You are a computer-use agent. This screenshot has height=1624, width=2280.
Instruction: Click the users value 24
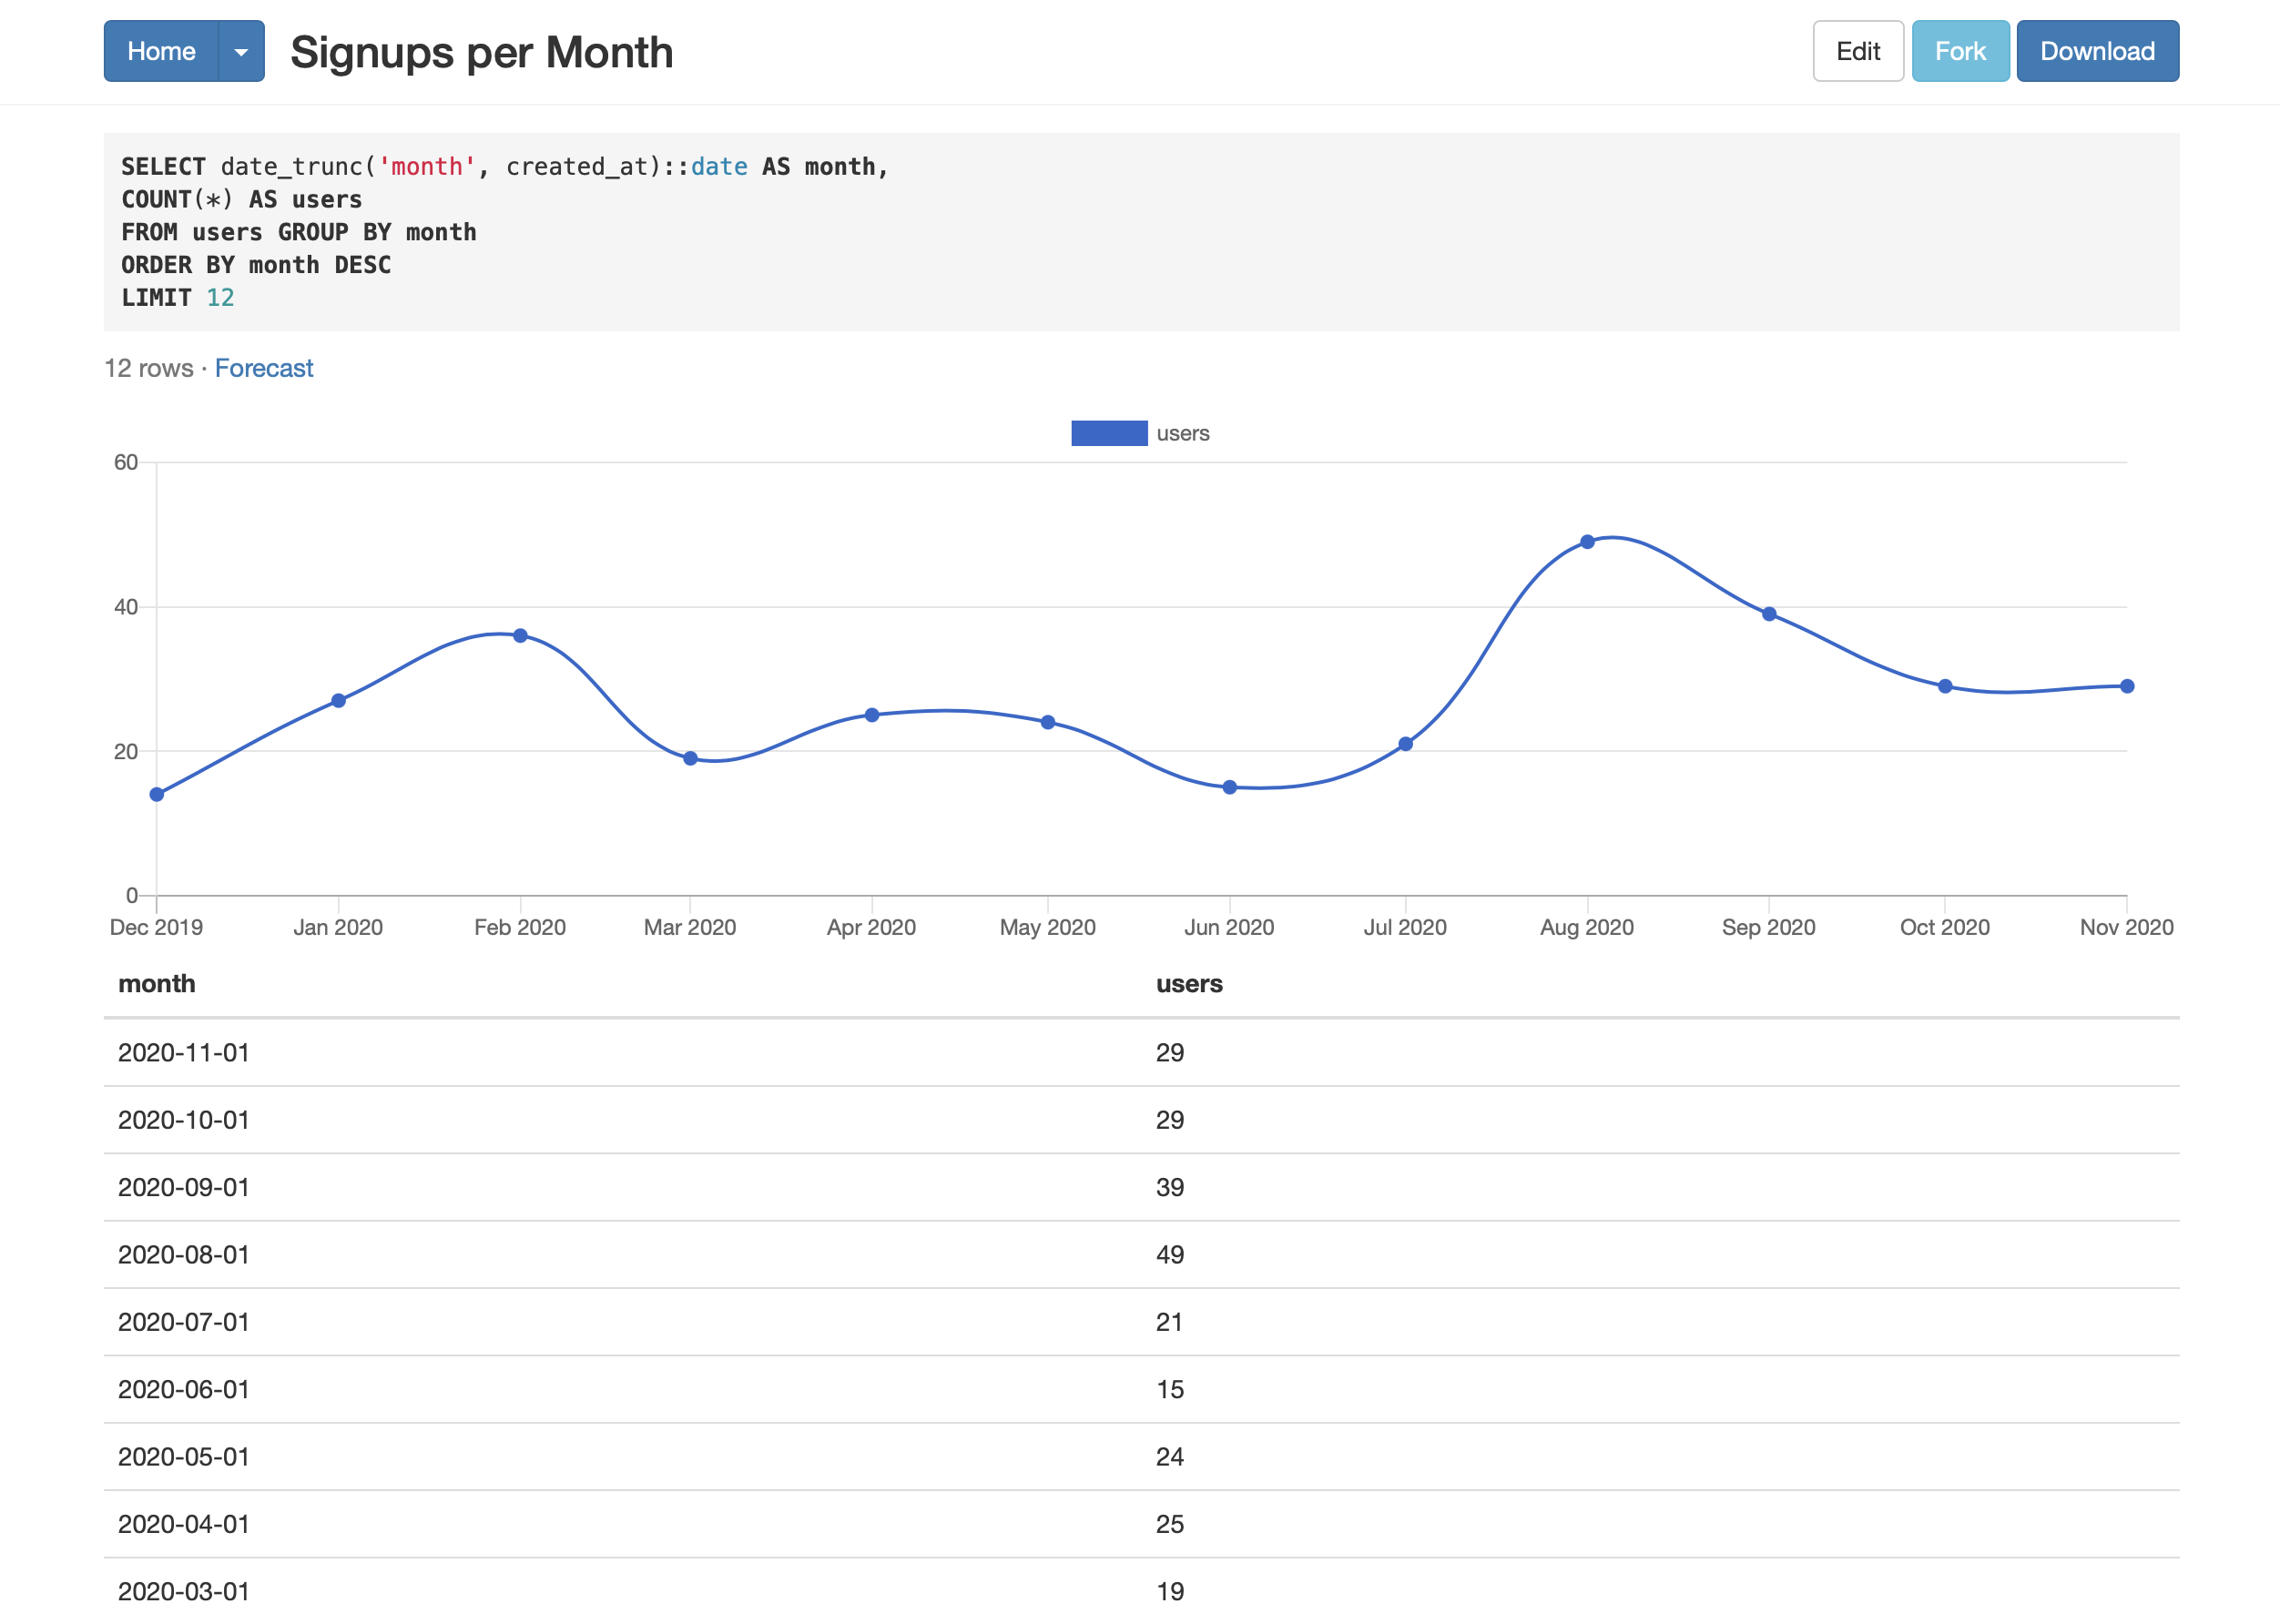coord(1170,1457)
